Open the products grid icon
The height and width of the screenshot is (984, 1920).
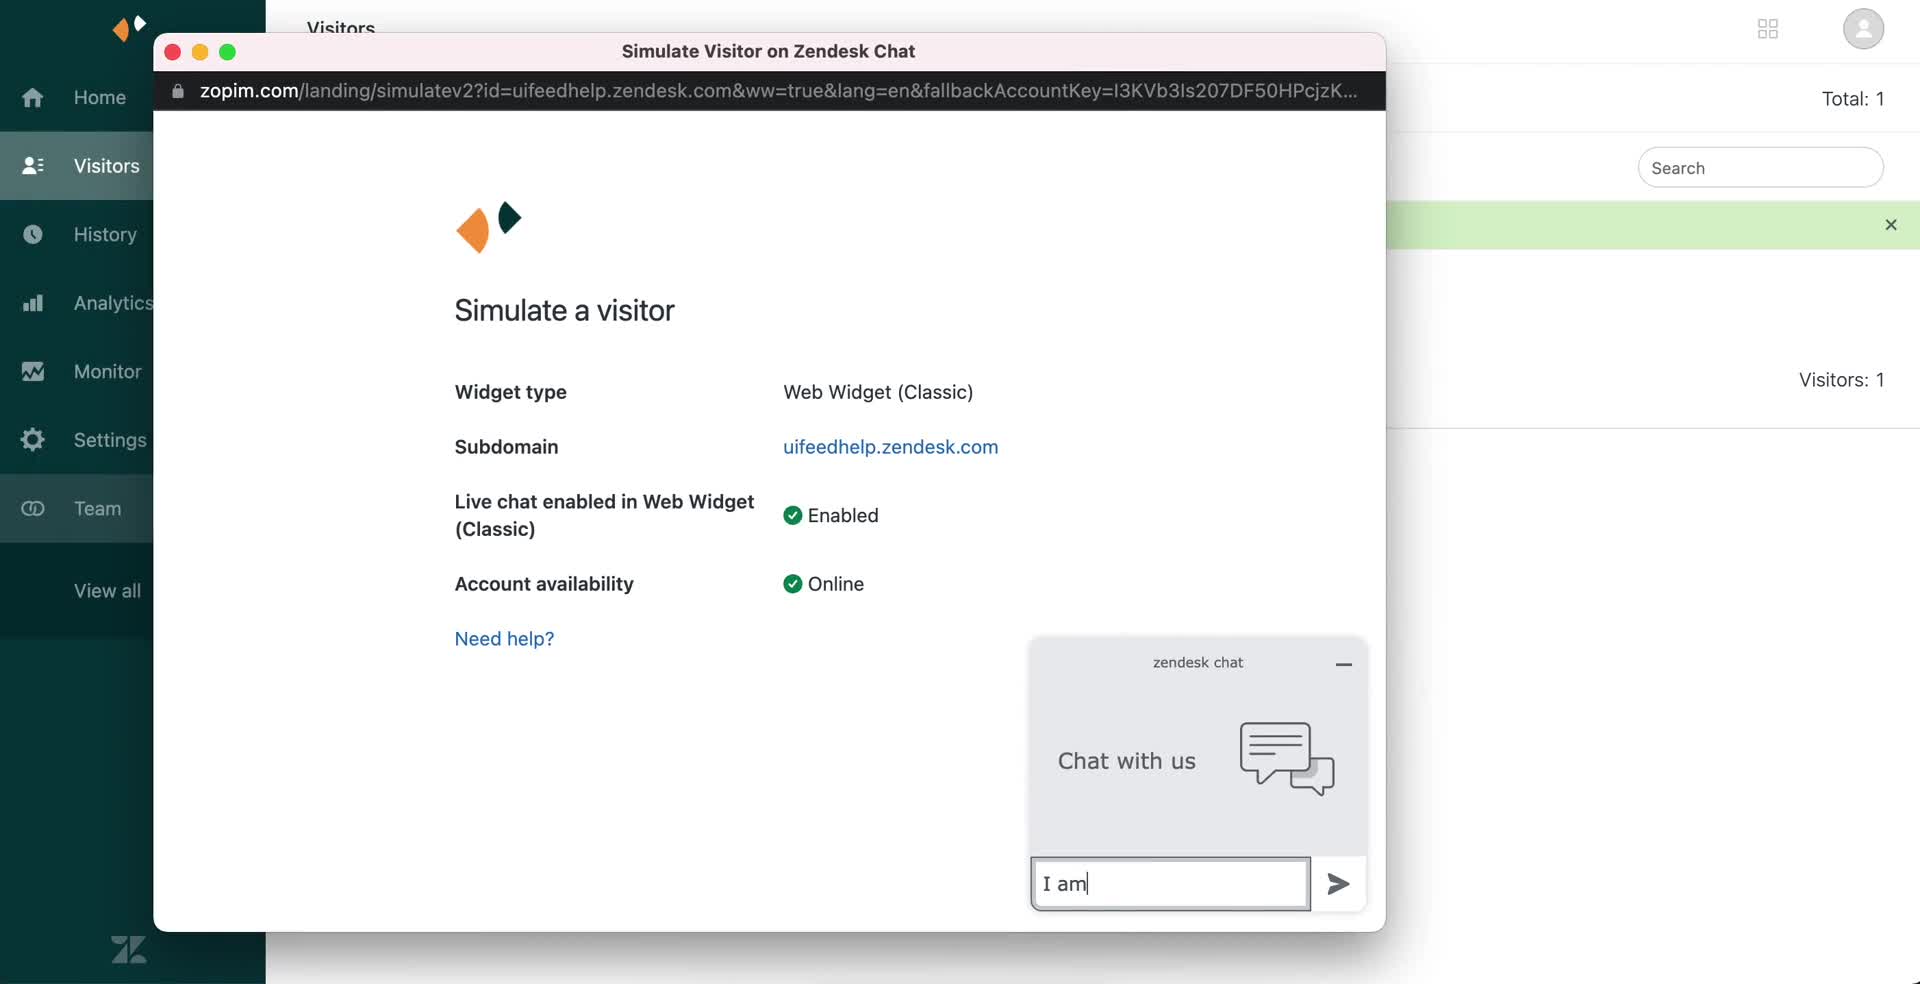click(x=1768, y=29)
